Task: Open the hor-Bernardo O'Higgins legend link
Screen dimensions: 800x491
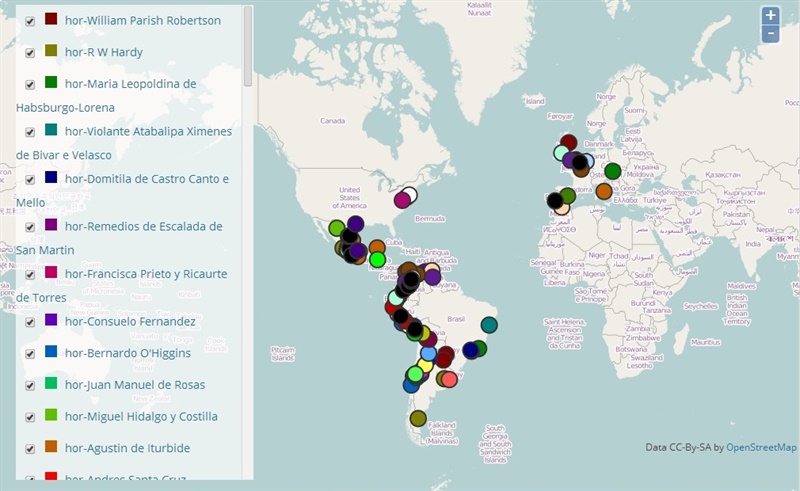Action: pyautogui.click(x=128, y=353)
